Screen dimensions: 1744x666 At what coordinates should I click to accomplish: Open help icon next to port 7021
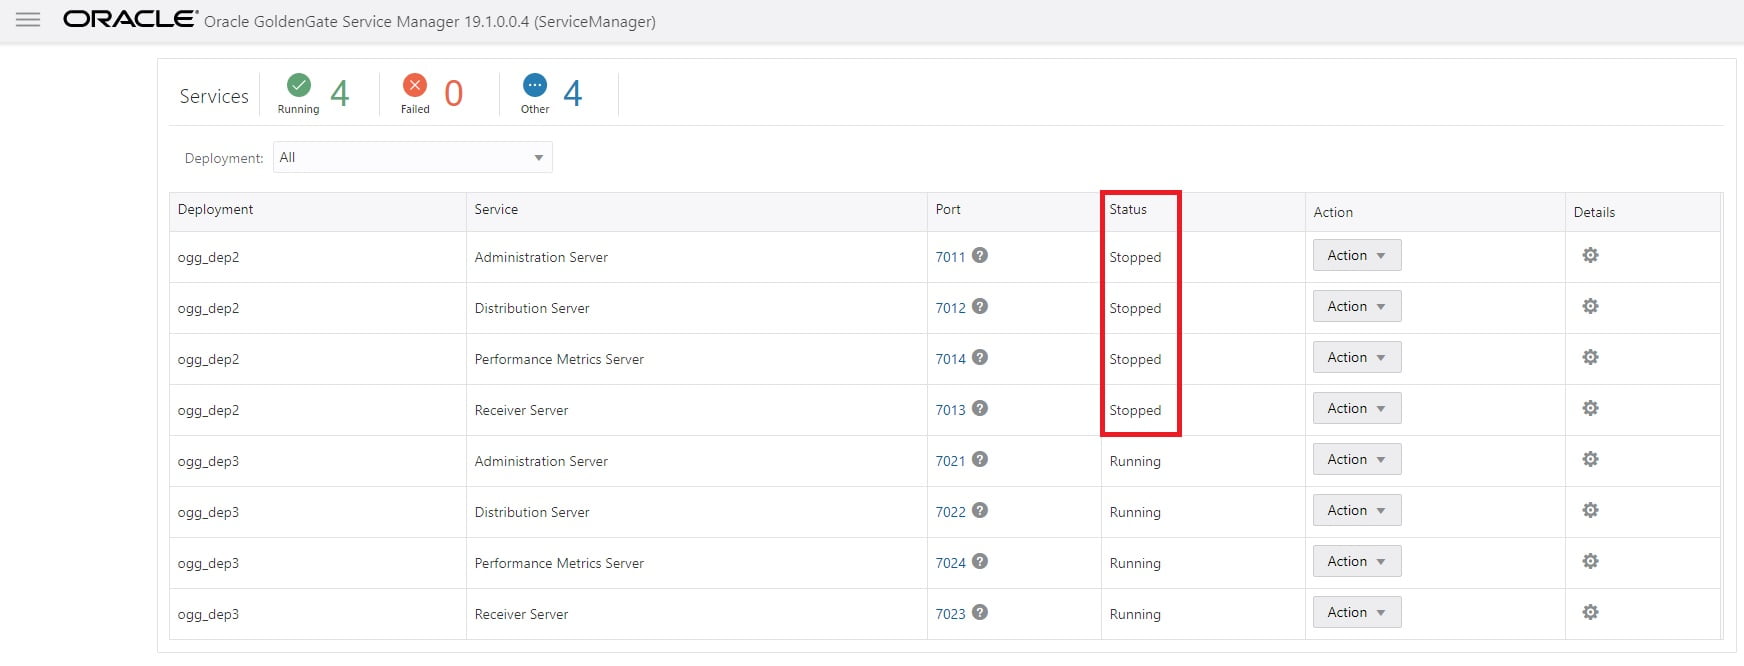click(980, 459)
